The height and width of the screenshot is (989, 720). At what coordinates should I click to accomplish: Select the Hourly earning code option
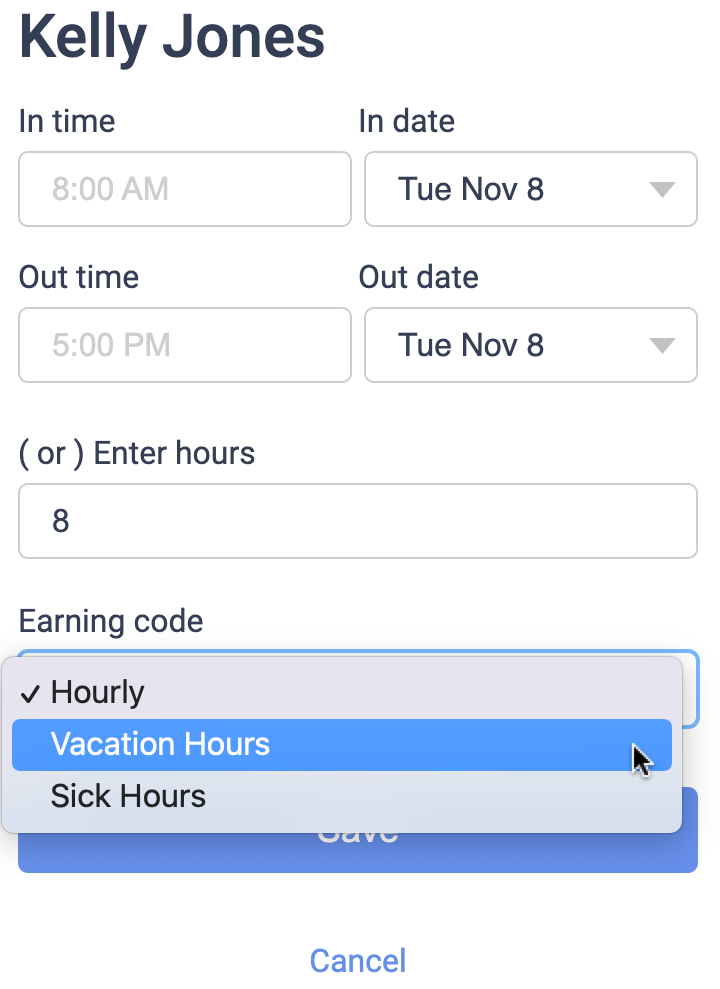98,692
